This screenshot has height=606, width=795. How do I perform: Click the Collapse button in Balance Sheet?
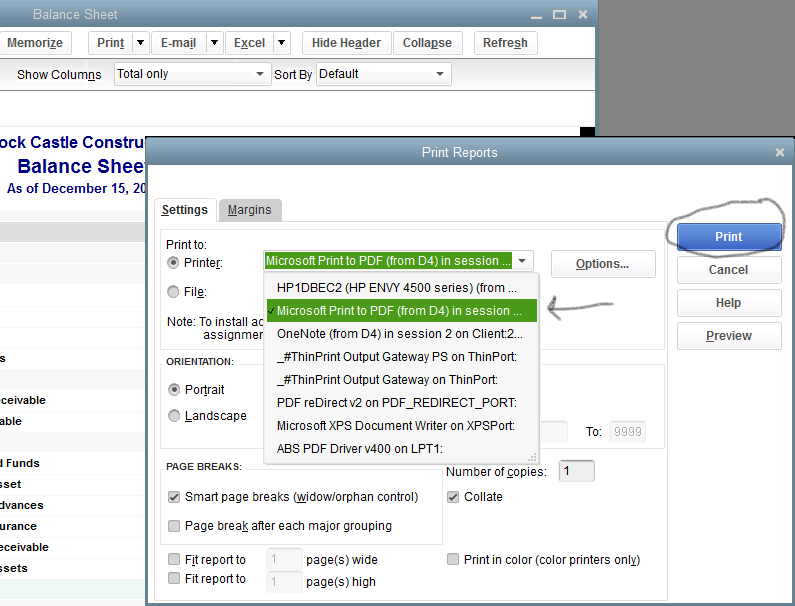tap(427, 43)
